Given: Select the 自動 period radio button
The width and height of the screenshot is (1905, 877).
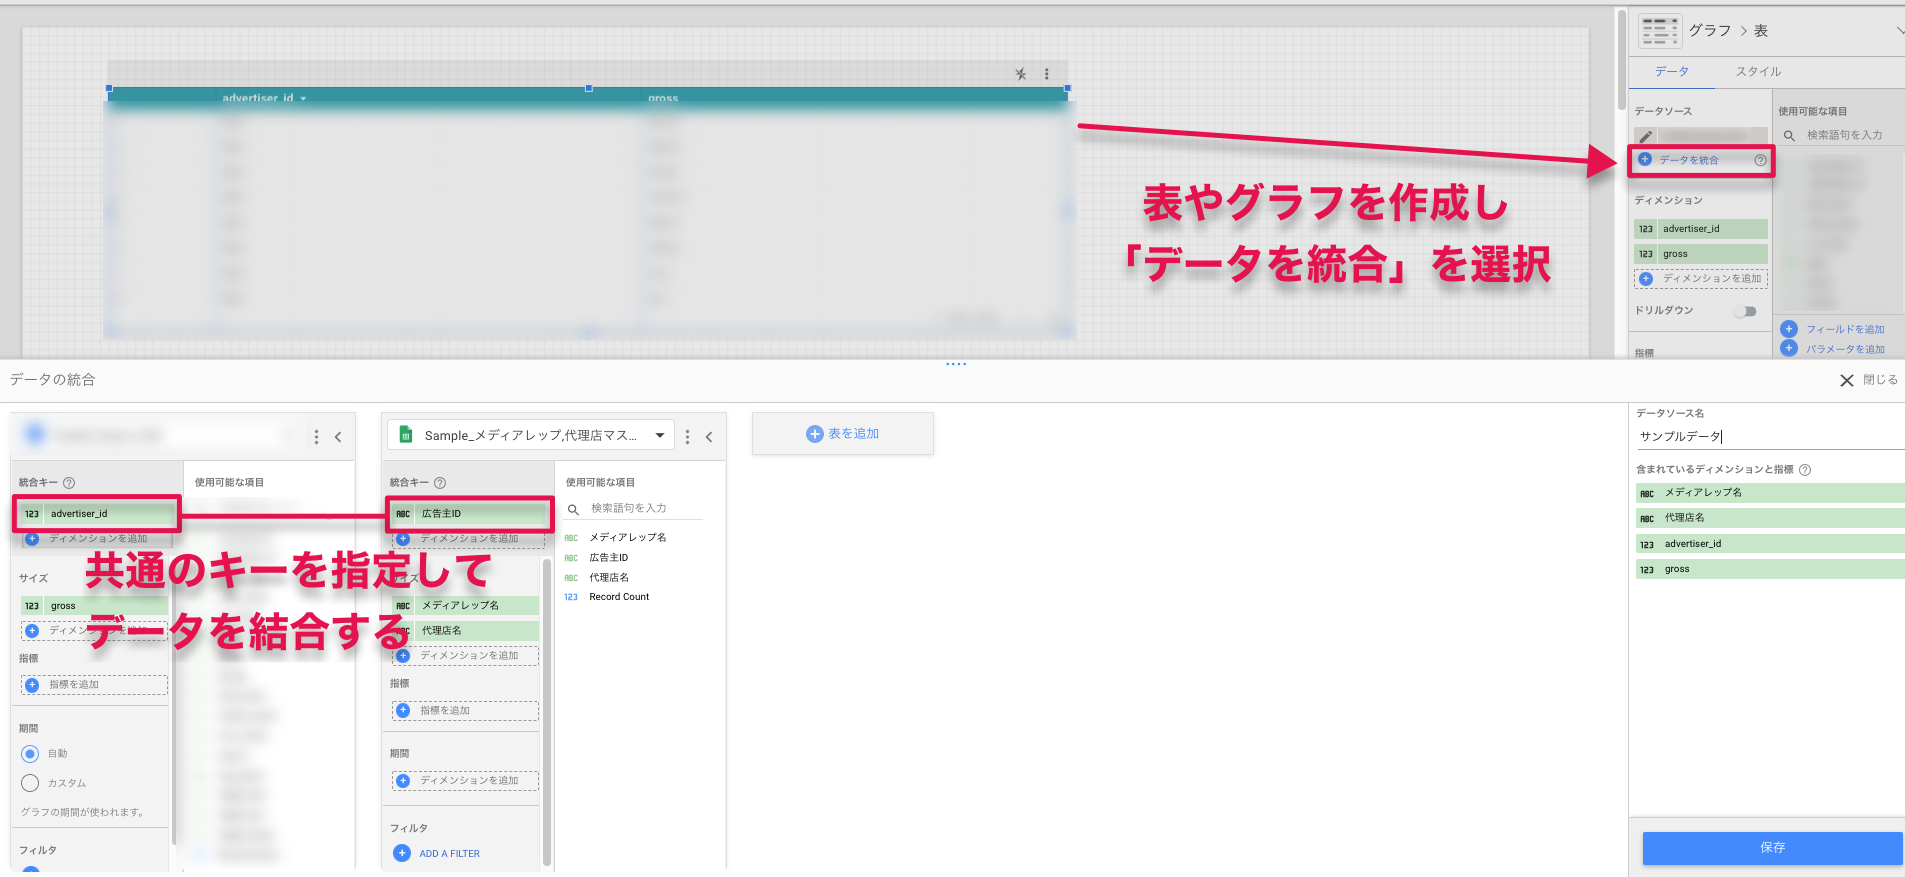Looking at the screenshot, I should tap(30, 754).
